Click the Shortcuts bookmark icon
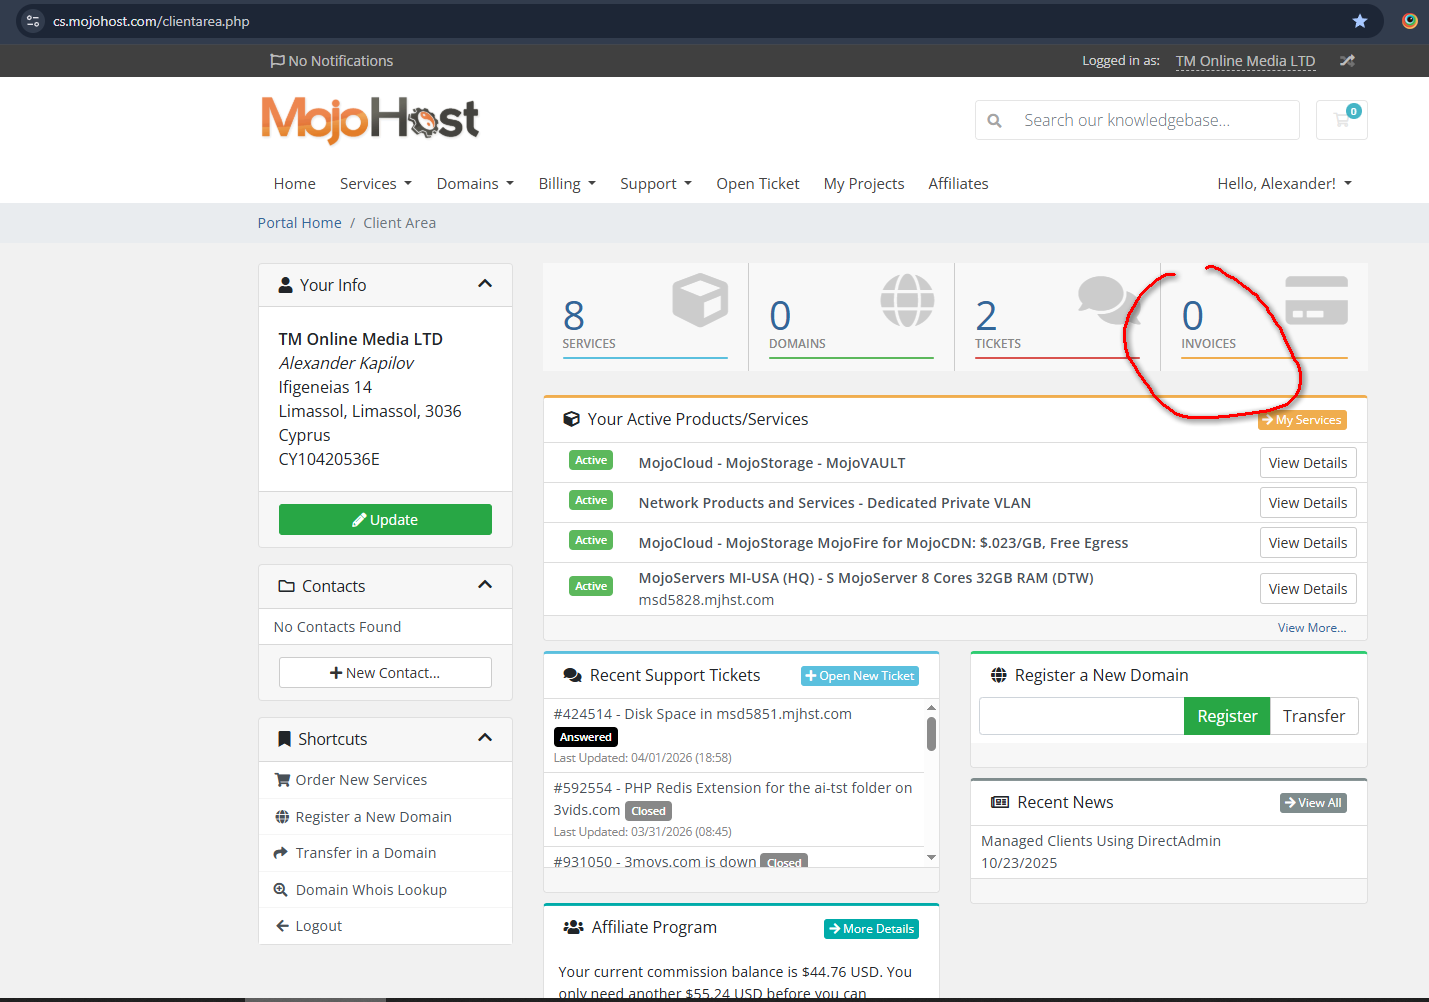The width and height of the screenshot is (1429, 1002). click(x=284, y=739)
